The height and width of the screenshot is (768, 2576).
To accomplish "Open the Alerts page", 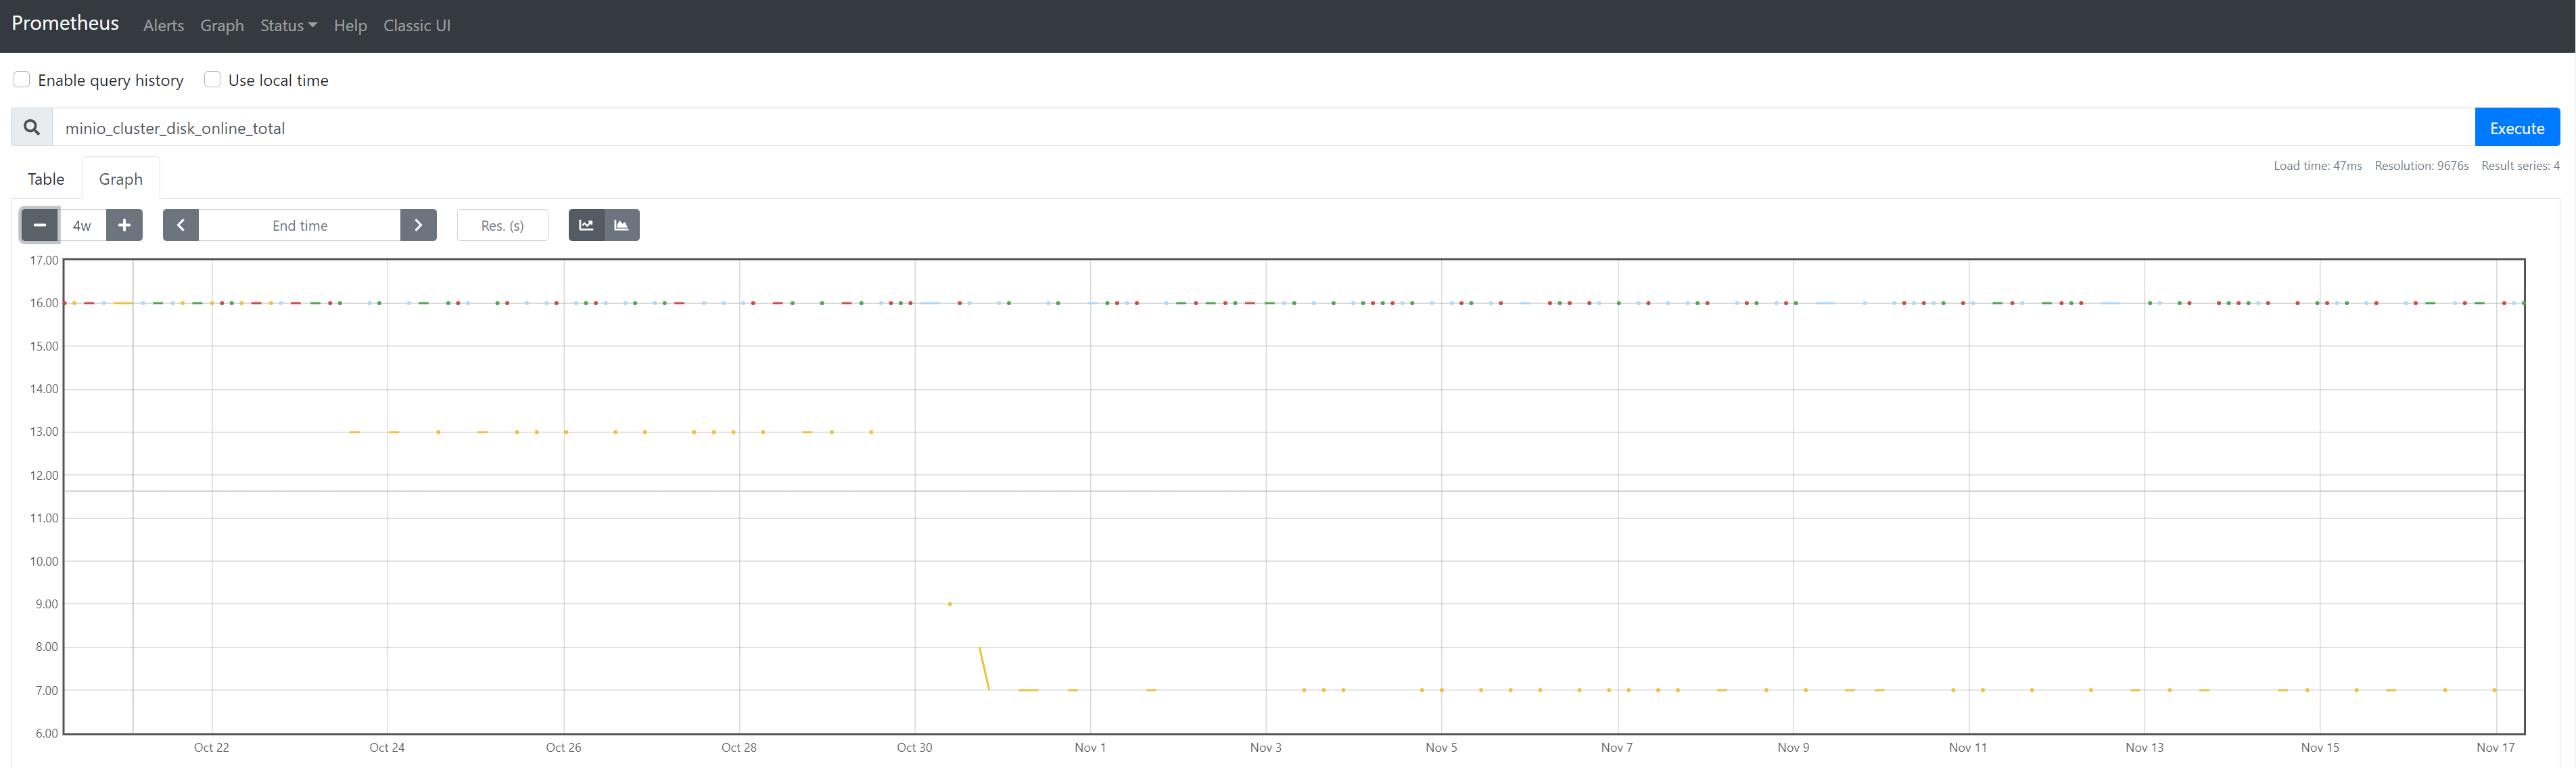I will (163, 25).
